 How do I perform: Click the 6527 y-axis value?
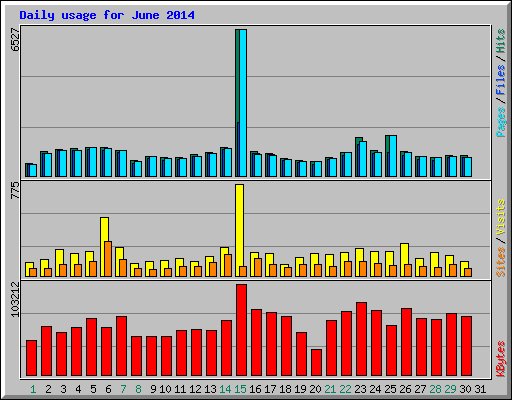click(15, 40)
